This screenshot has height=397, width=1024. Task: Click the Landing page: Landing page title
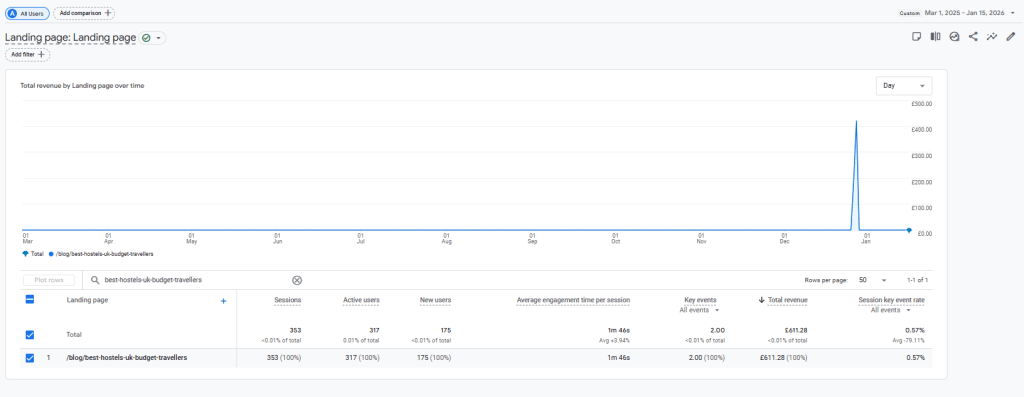click(x=71, y=39)
